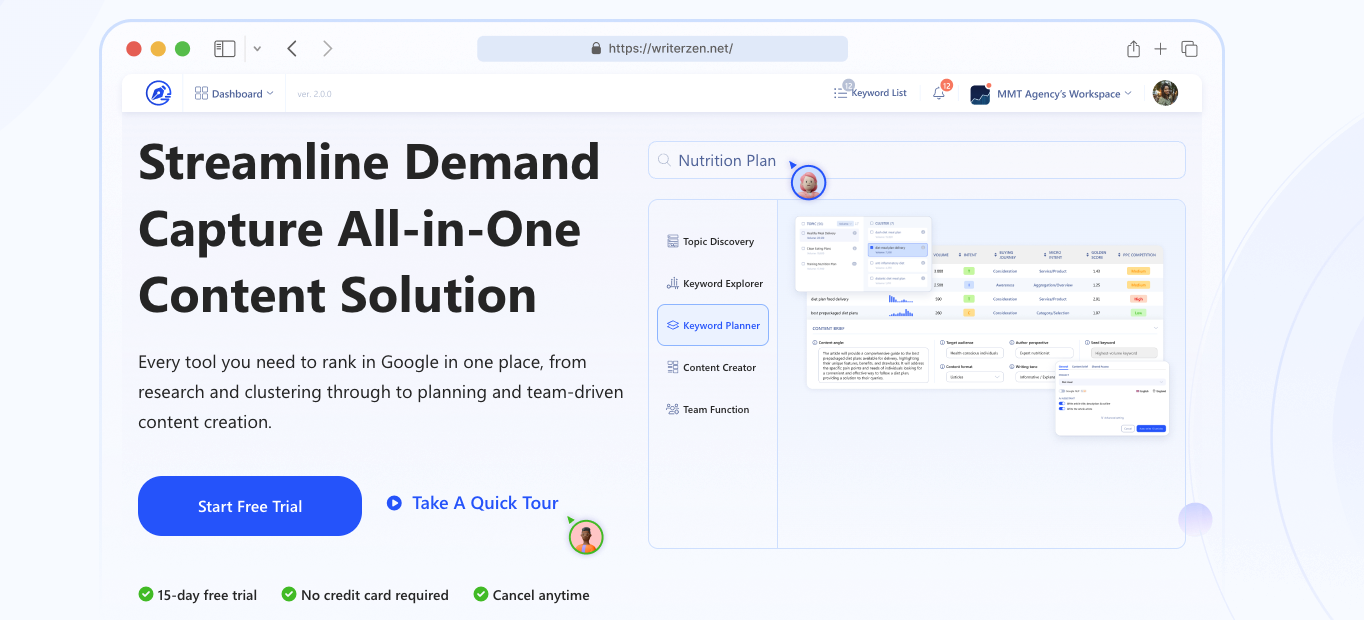Screen dimensions: 1364x620
Task: Select the Topic Discovery tab
Action: point(711,242)
